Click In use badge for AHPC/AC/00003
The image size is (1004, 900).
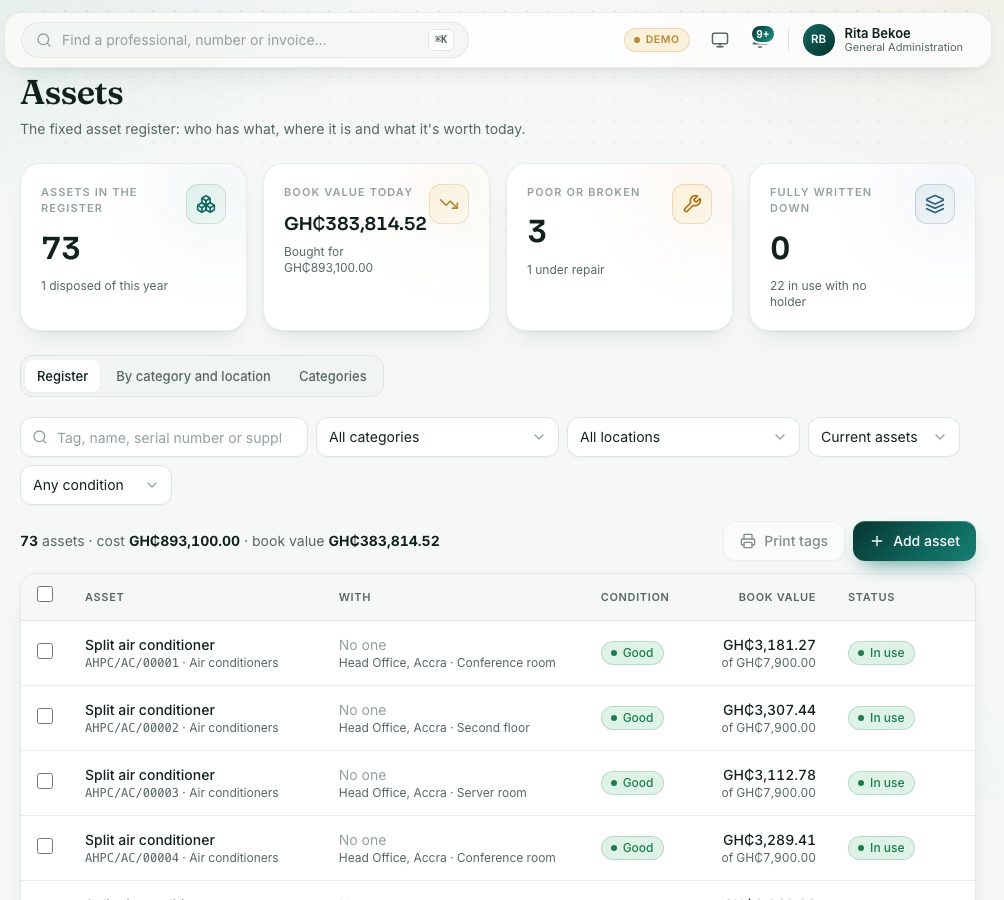point(881,783)
